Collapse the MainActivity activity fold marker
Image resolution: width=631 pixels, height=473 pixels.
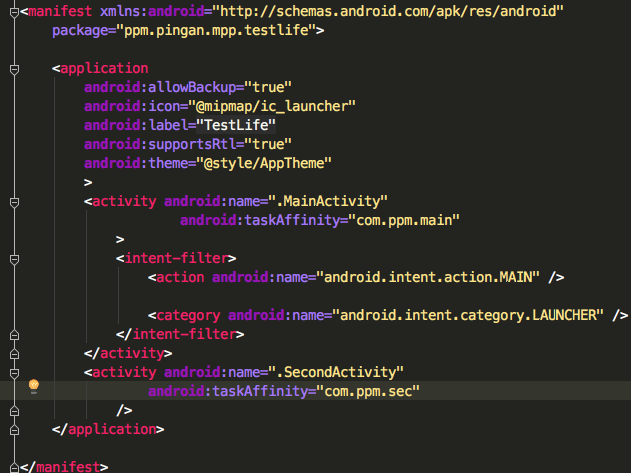pyautogui.click(x=14, y=202)
